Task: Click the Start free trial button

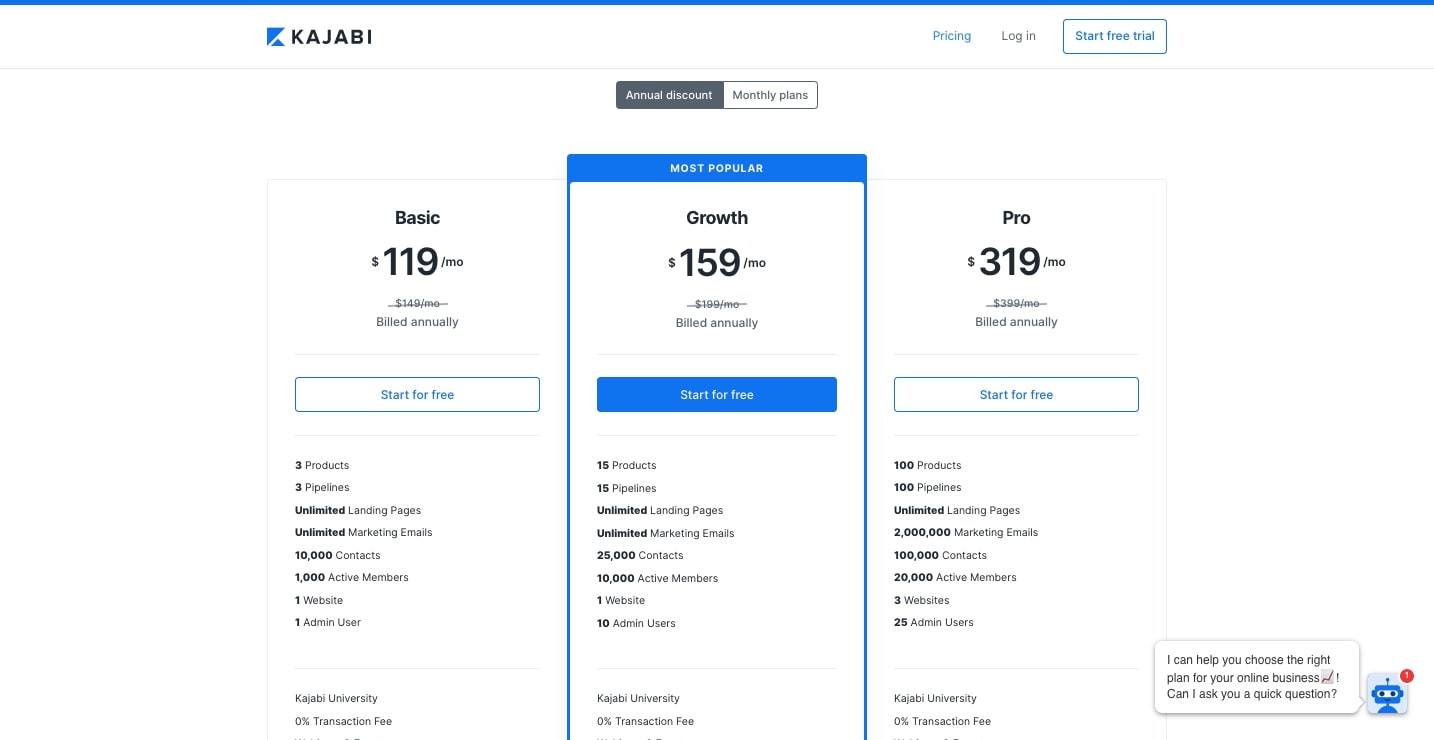Action: click(x=1114, y=36)
